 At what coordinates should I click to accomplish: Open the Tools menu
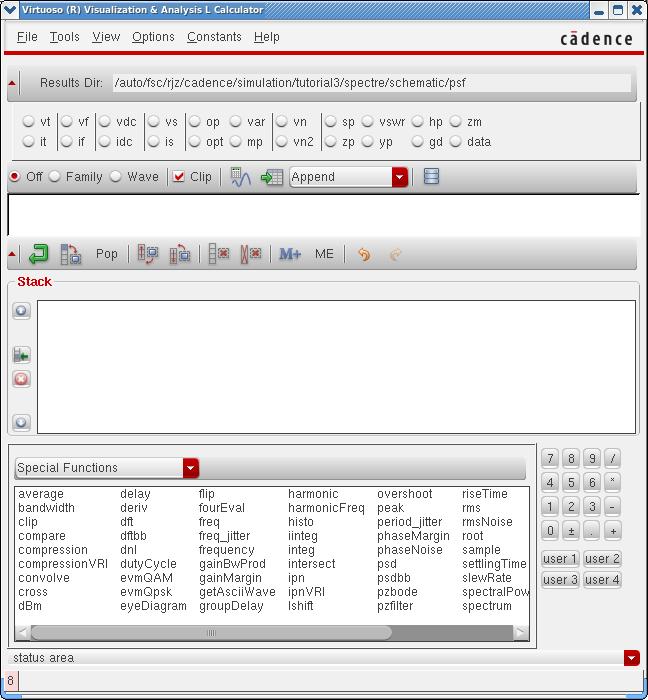(65, 37)
